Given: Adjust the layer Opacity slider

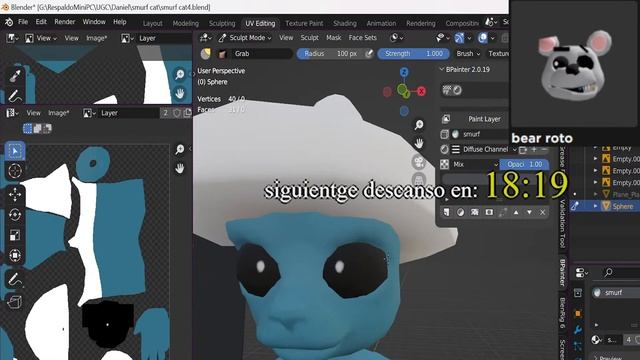Looking at the screenshot, I should [524, 164].
